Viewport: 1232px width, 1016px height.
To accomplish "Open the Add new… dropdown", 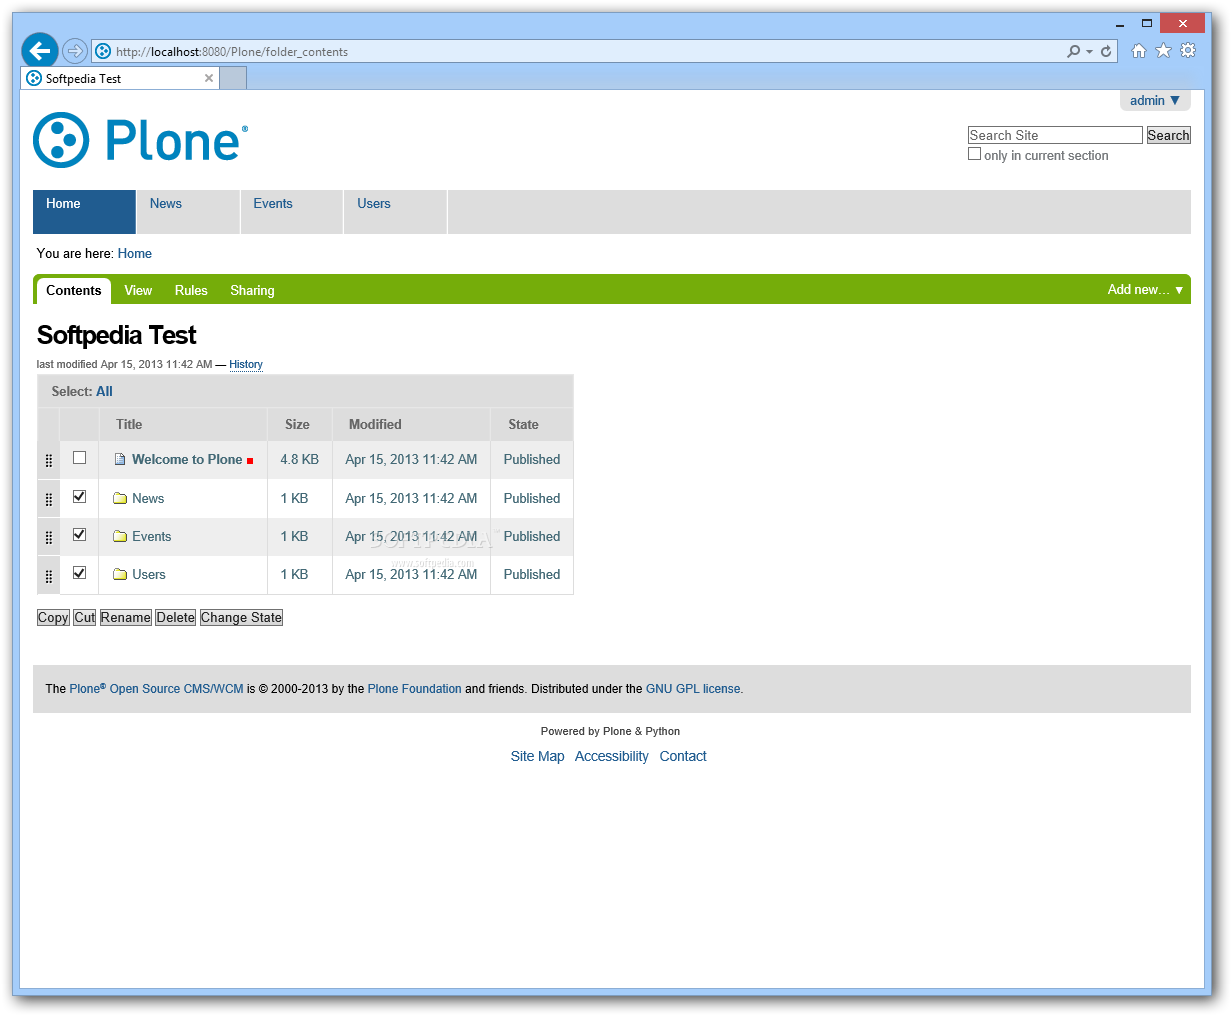I will pos(1145,289).
